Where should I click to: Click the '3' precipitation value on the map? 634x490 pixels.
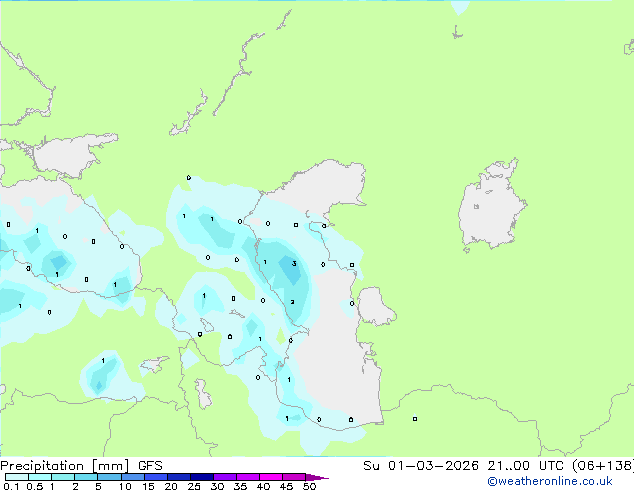tap(294, 264)
